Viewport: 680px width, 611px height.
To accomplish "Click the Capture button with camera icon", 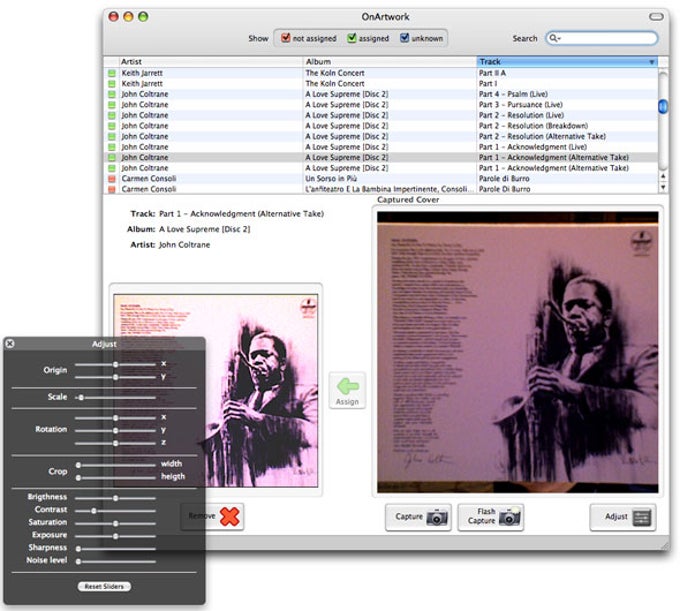I will coord(418,517).
